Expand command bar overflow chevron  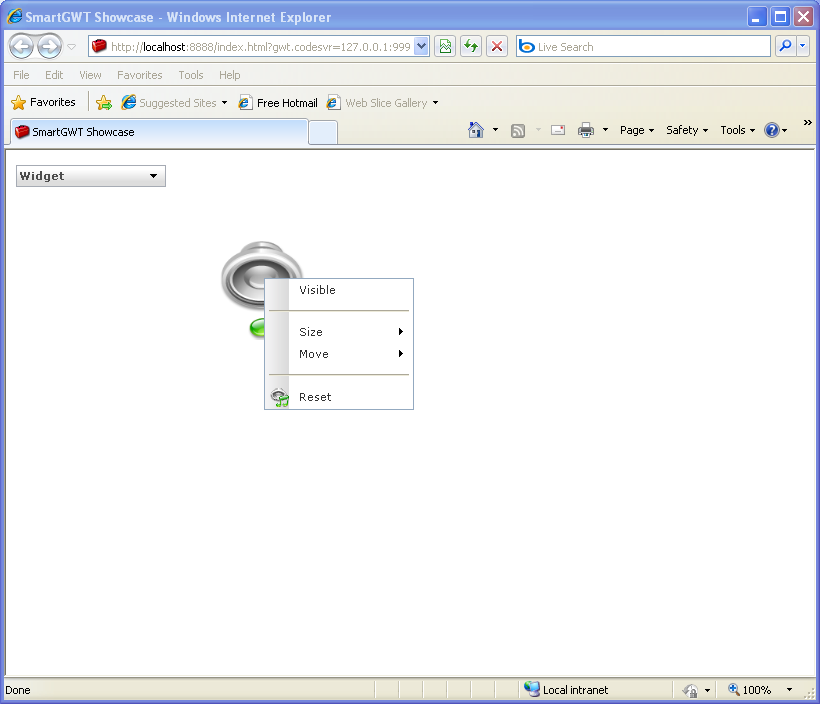coord(807,122)
